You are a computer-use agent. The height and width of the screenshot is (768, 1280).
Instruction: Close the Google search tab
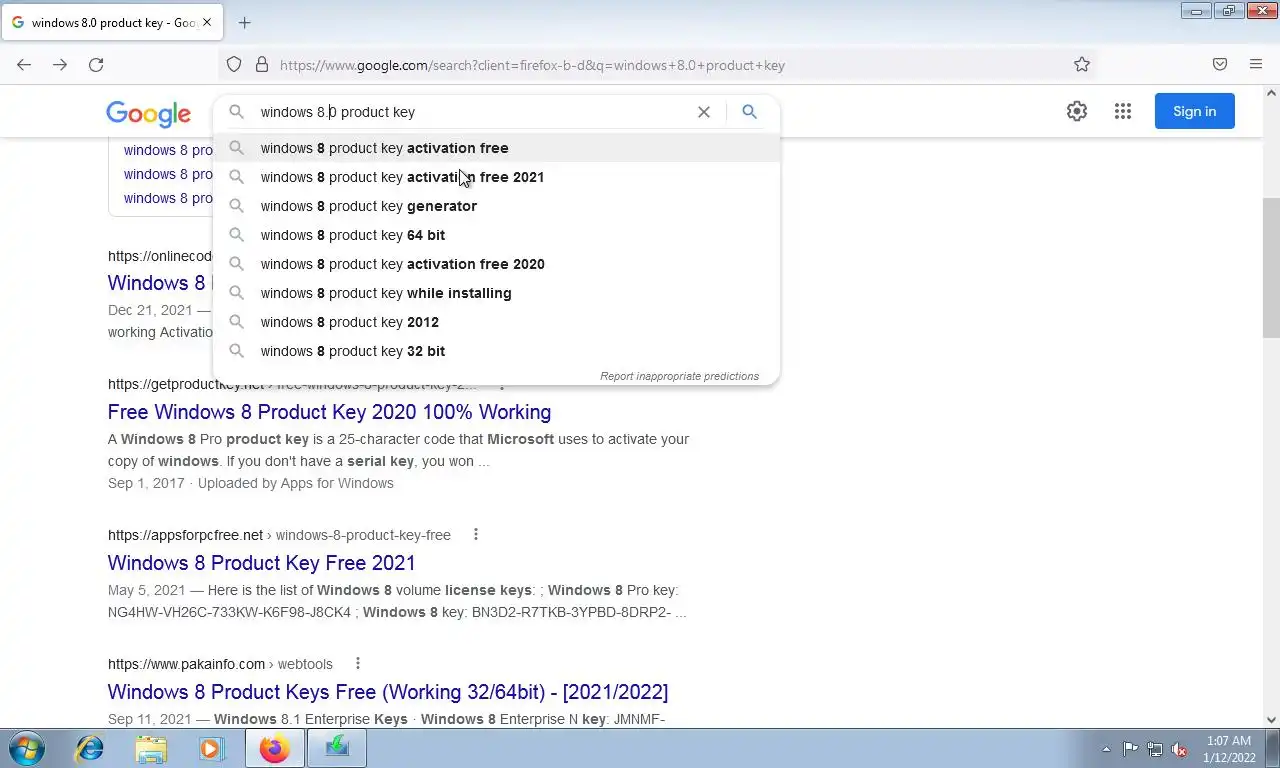coord(207,22)
